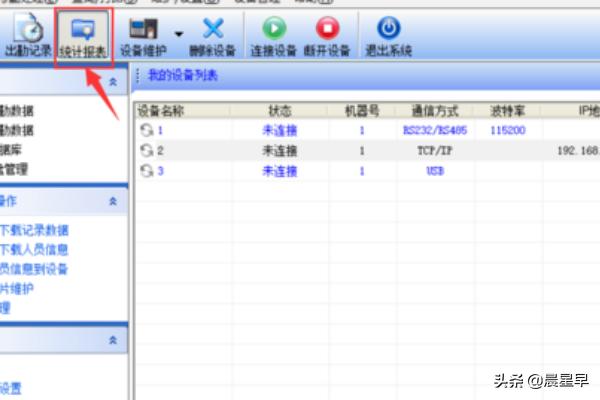Click 下载记录数据 link in sidebar
This screenshot has width=600, height=400.
click(x=35, y=231)
